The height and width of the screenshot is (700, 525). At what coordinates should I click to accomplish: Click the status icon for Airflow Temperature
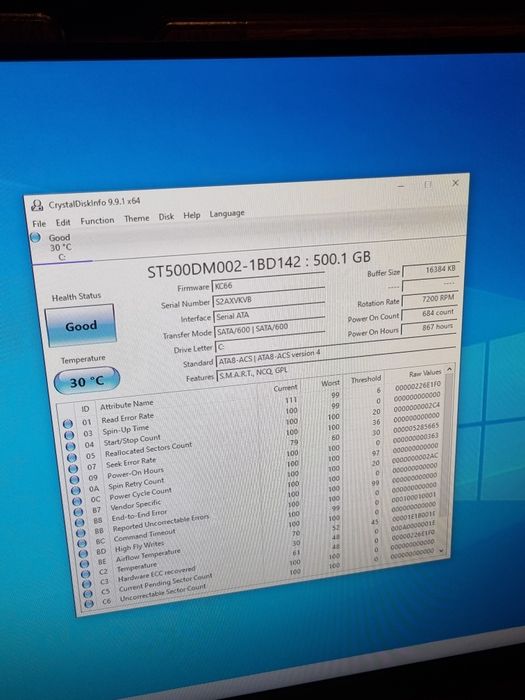[x=85, y=563]
